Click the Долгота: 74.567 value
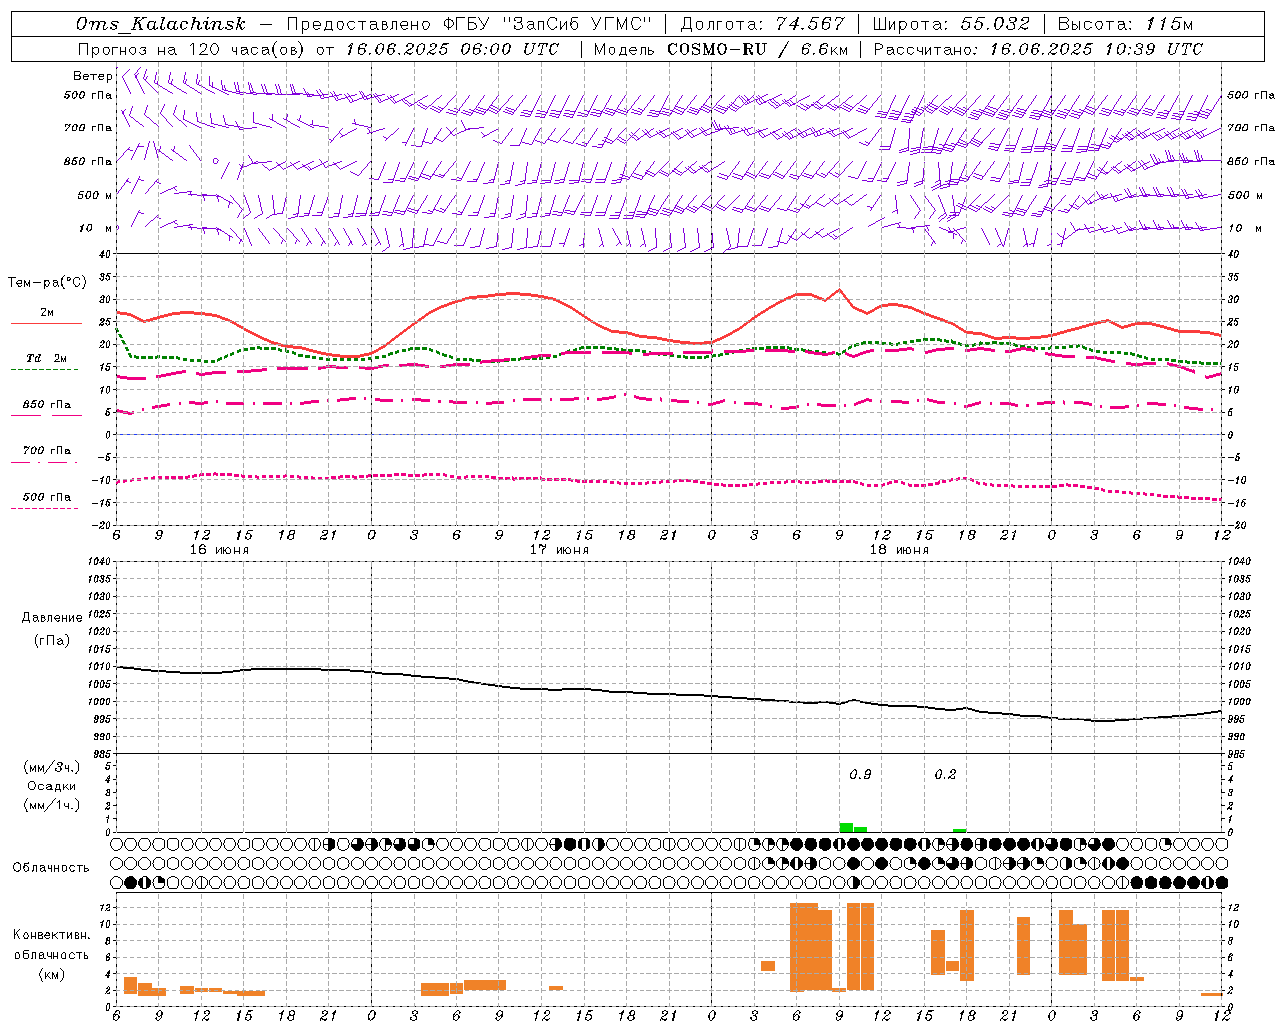Viewport: 1280px width, 1024px height. point(763,24)
